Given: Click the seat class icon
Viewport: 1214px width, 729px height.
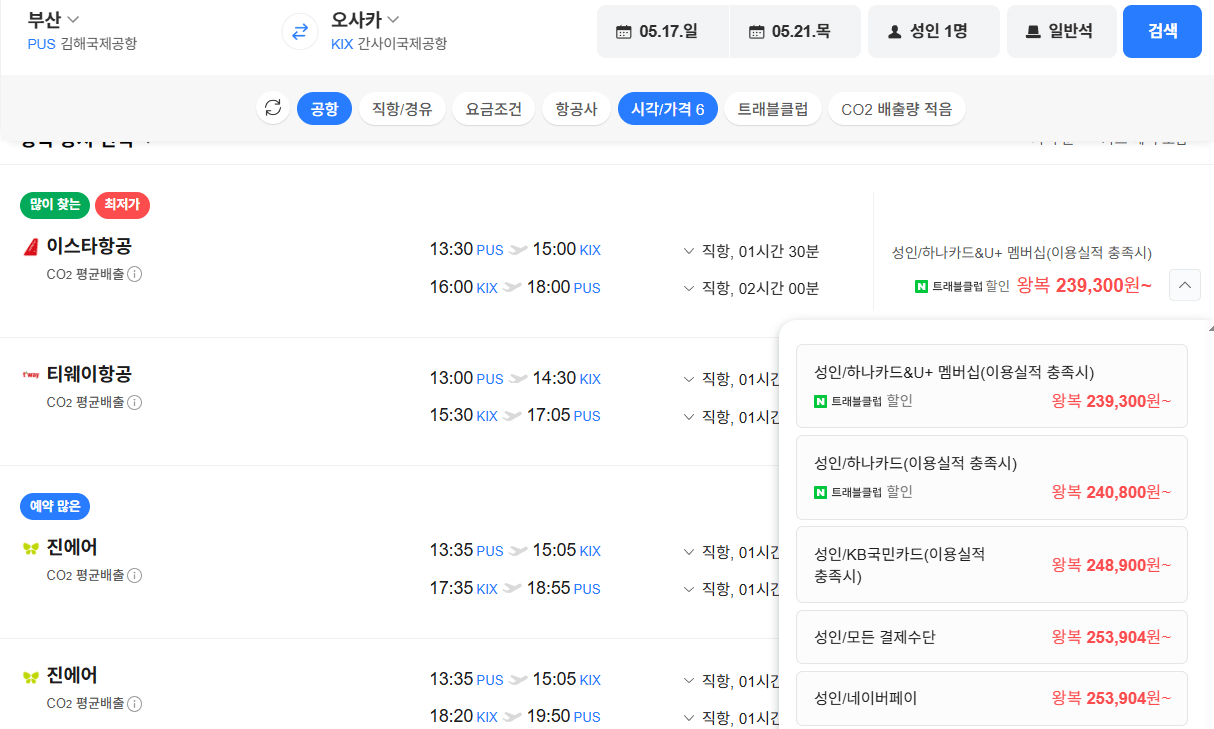Looking at the screenshot, I should tap(1033, 32).
